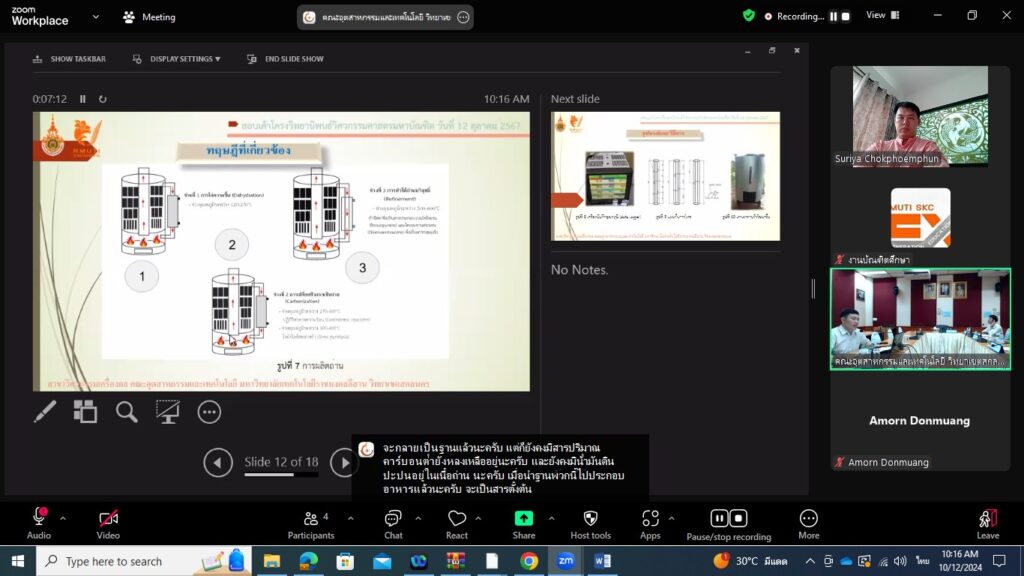Open the View layout dropdown
This screenshot has width=1024, height=576.
(882, 16)
